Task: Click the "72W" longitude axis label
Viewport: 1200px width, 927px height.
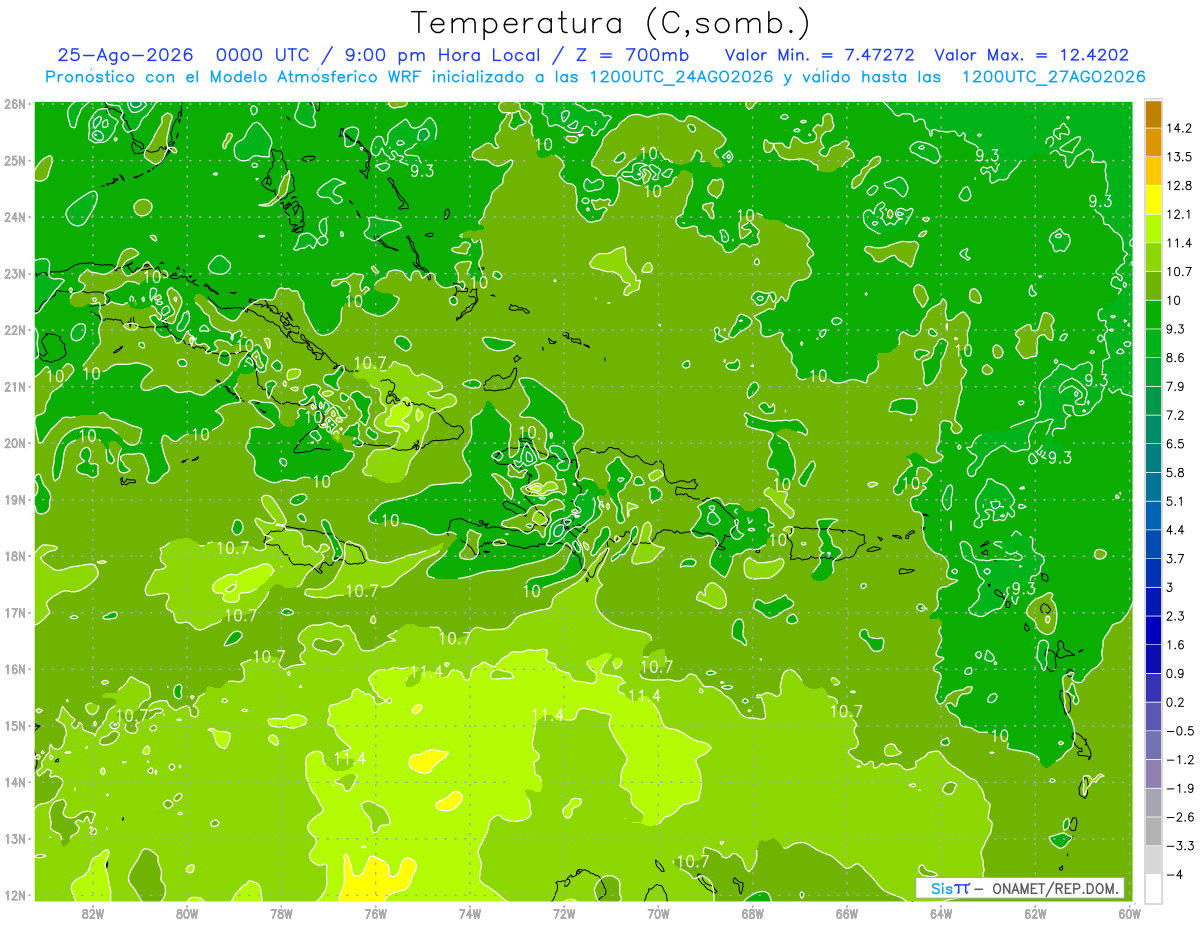Action: click(x=564, y=913)
